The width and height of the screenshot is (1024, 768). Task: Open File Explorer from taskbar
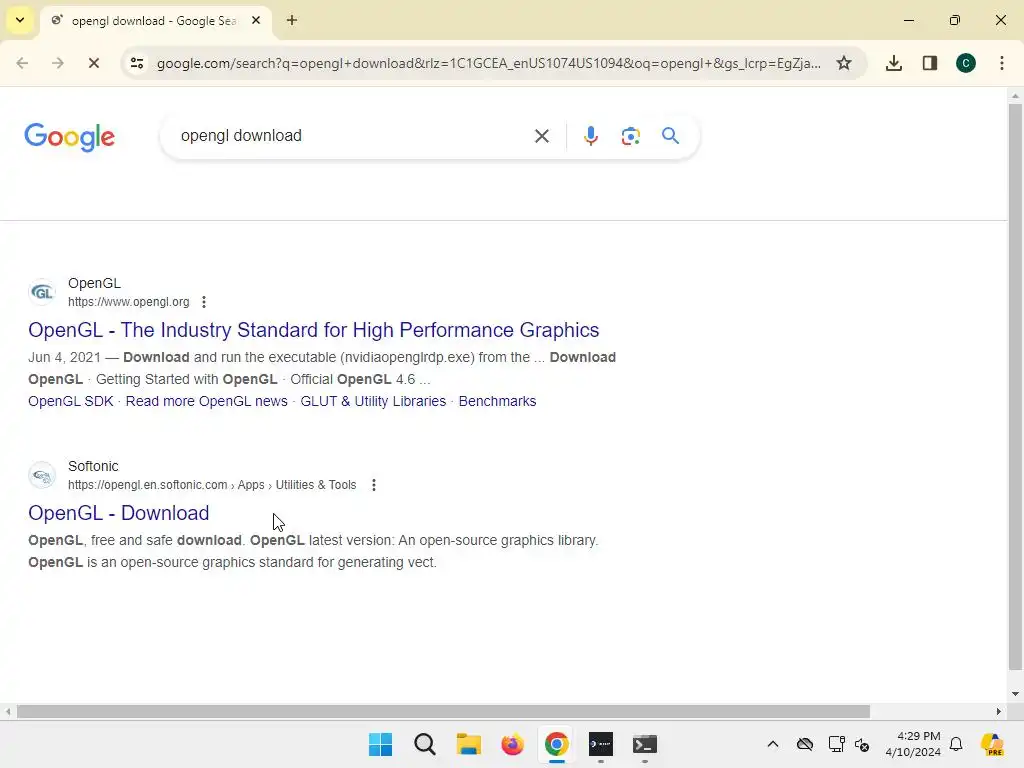[468, 744]
